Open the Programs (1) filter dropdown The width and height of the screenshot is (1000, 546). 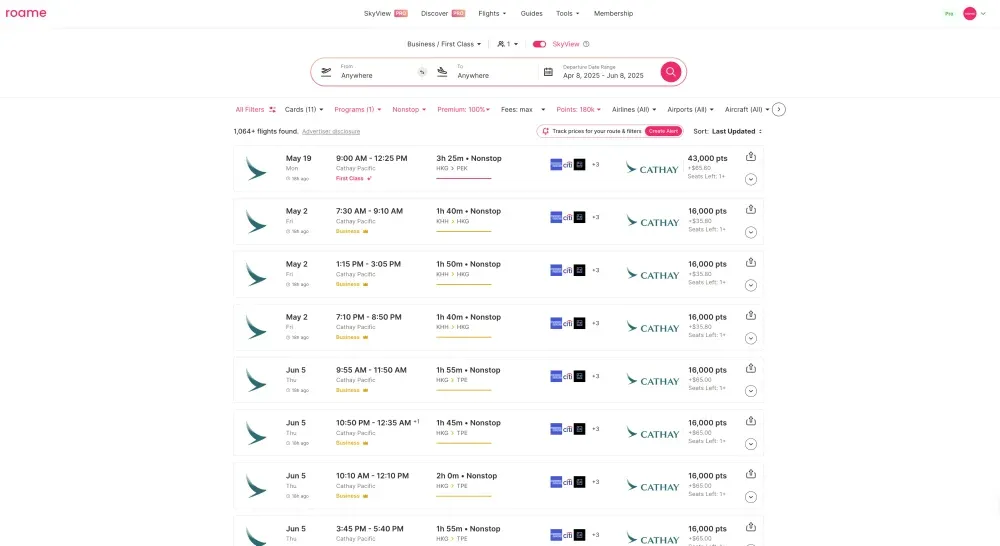click(354, 109)
